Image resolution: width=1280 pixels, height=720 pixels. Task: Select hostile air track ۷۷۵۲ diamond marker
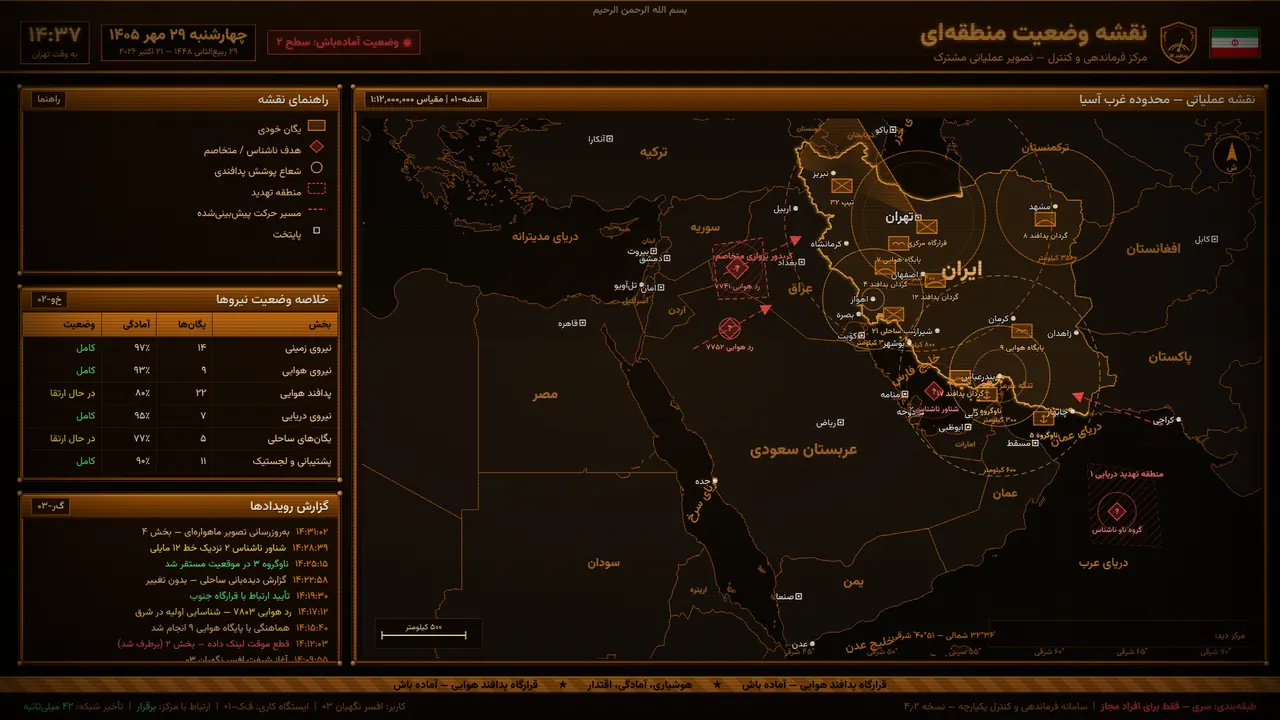[729, 327]
